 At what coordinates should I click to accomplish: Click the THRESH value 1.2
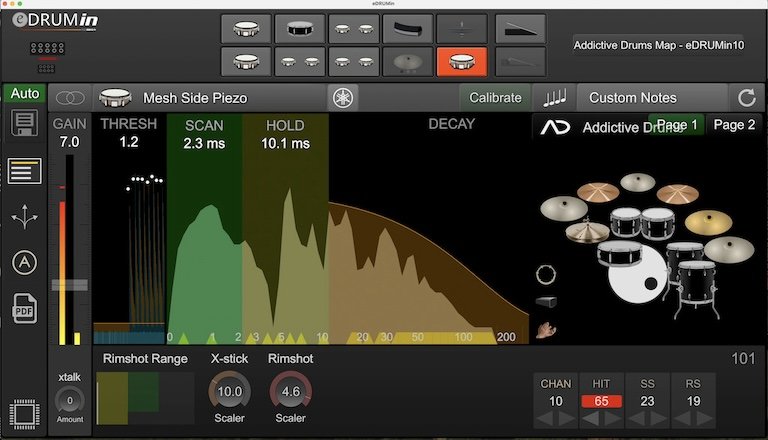129,142
